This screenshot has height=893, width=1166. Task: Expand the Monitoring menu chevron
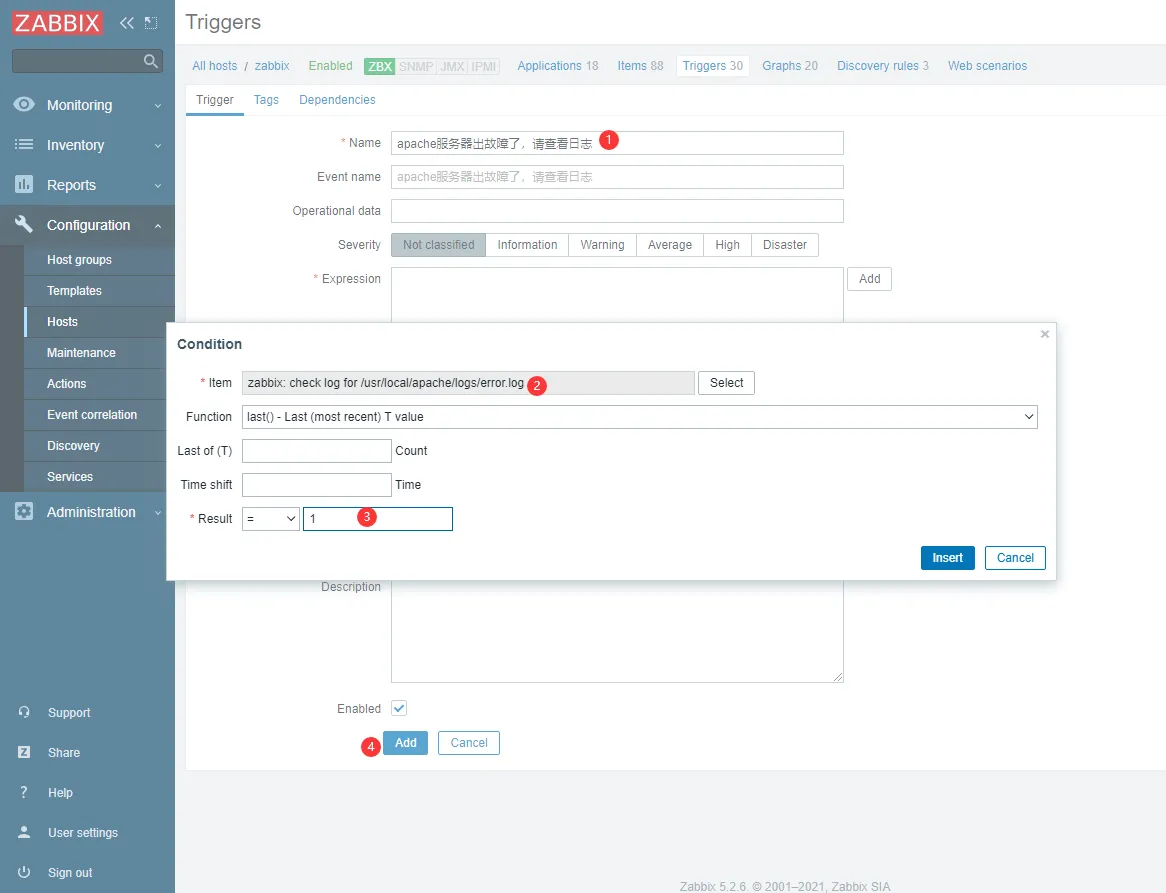[158, 106]
